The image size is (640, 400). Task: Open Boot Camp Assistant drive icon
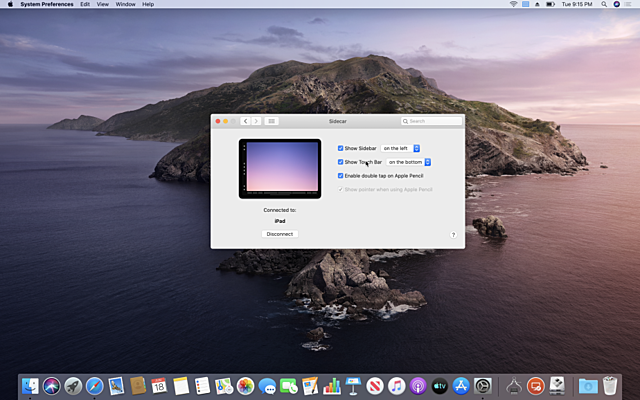click(x=557, y=386)
